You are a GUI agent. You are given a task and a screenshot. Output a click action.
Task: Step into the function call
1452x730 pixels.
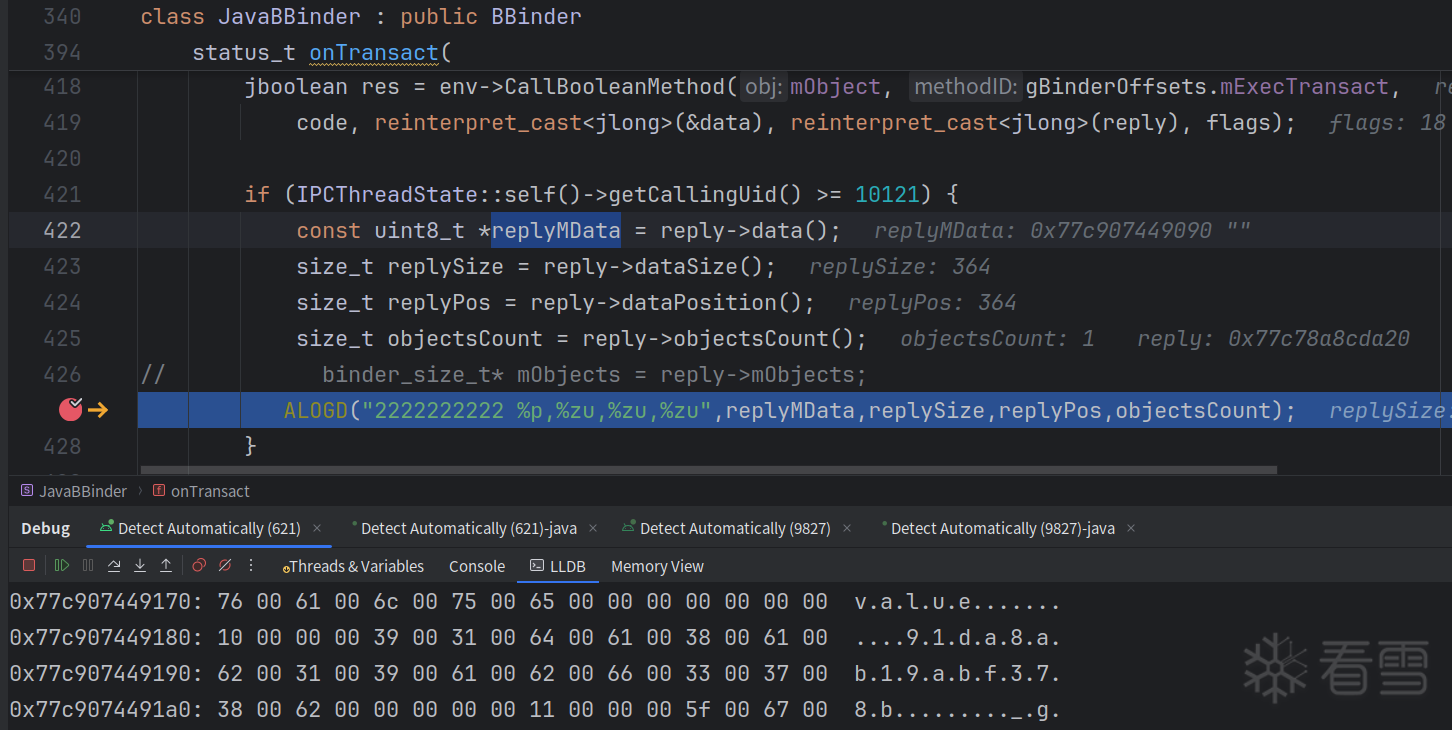(x=140, y=565)
